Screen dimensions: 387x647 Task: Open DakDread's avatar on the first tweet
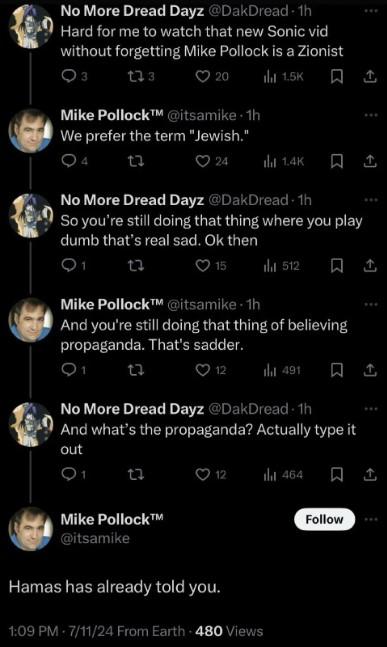click(x=31, y=26)
